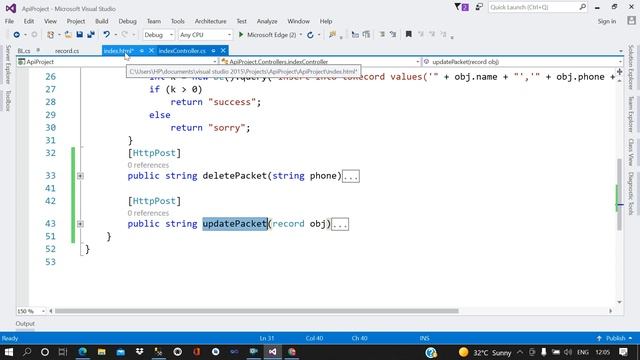Viewport: 640px width, 360px height.
Task: Open the Debug configuration dropdown
Action: click(x=158, y=35)
